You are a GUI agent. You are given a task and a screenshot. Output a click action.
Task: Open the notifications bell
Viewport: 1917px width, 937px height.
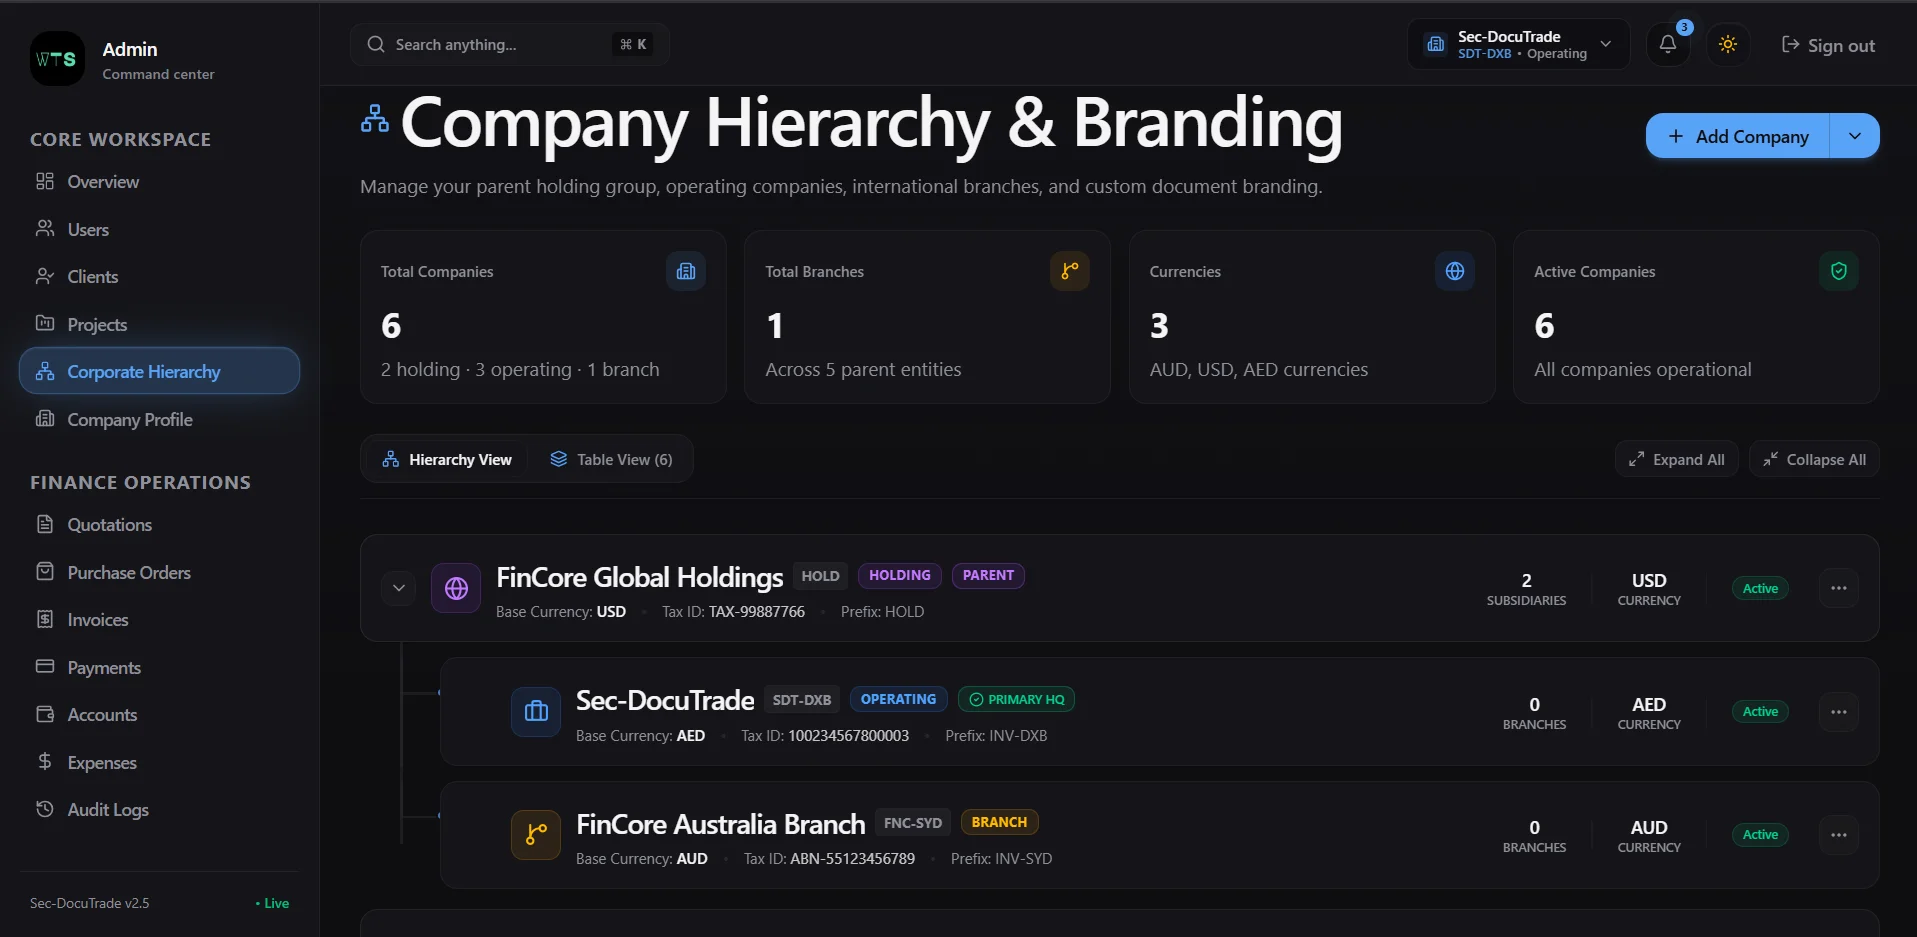[x=1667, y=45]
